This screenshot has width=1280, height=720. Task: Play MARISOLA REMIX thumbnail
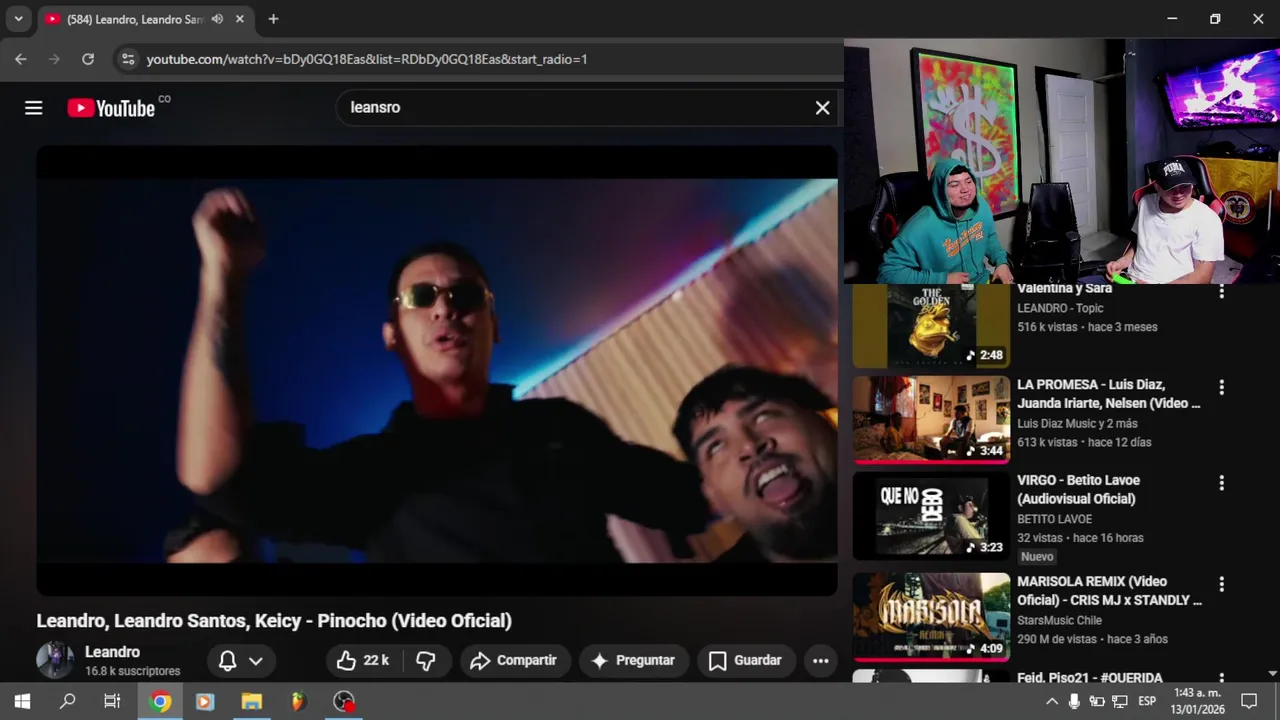tap(931, 617)
